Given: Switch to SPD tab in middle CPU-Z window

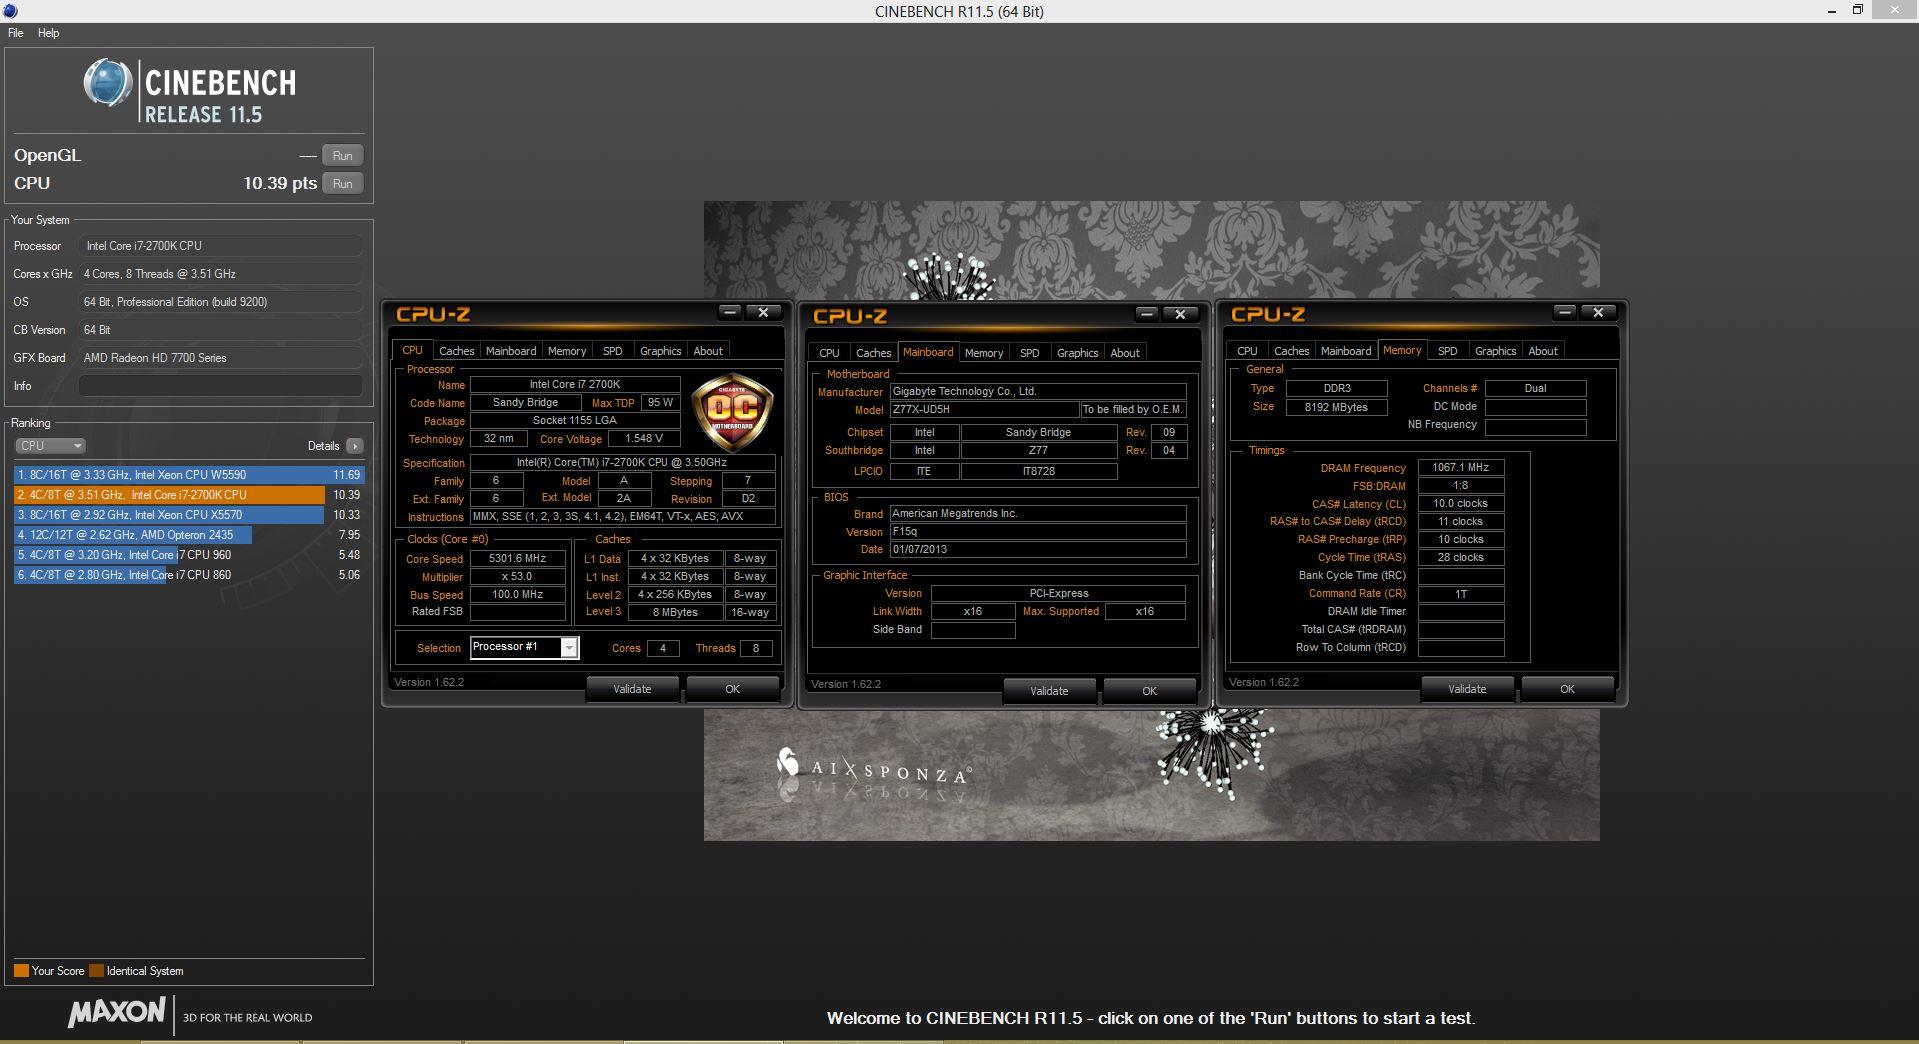Looking at the screenshot, I should coord(1030,353).
